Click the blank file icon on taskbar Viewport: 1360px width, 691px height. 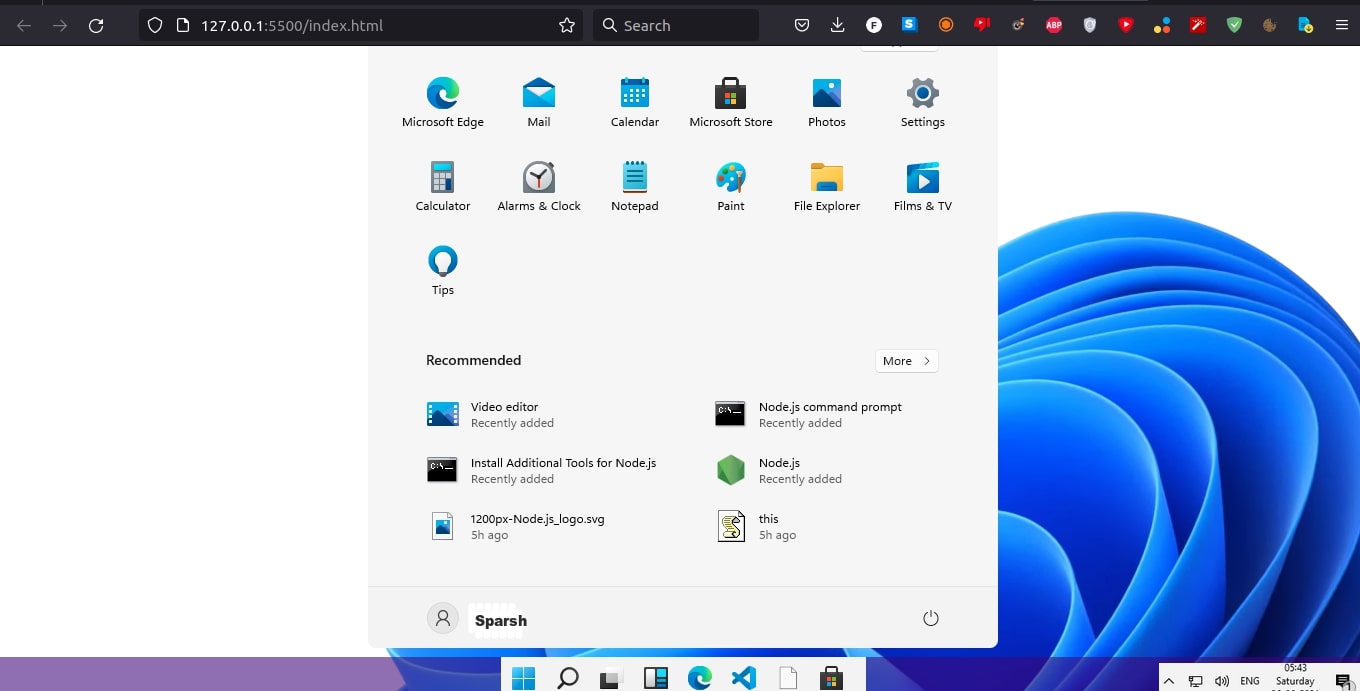788,678
